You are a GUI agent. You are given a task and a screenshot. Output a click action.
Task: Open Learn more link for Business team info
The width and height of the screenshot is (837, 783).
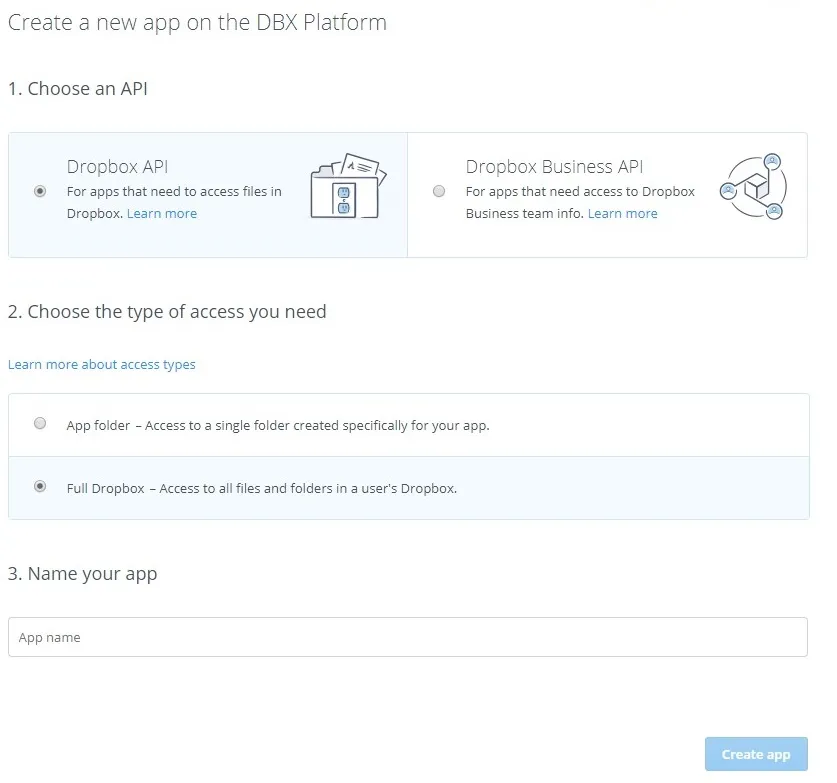pyautogui.click(x=622, y=214)
